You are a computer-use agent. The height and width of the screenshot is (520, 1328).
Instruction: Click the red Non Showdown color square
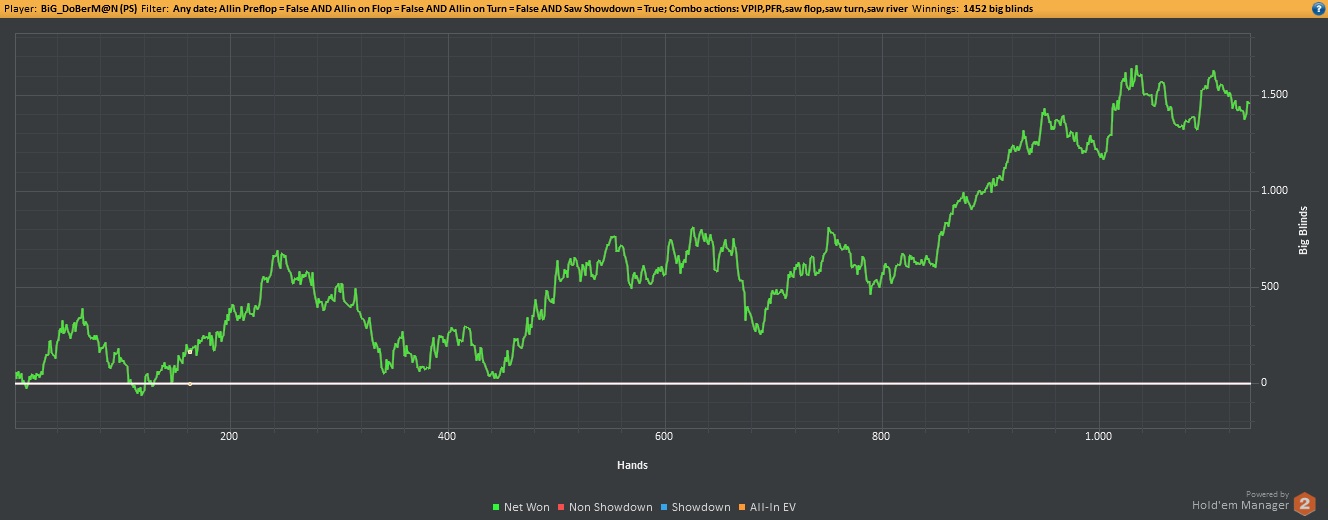point(562,507)
